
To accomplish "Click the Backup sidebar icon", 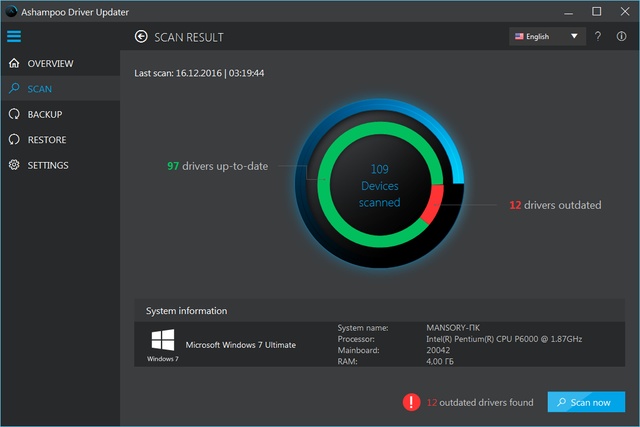I will tap(14, 115).
